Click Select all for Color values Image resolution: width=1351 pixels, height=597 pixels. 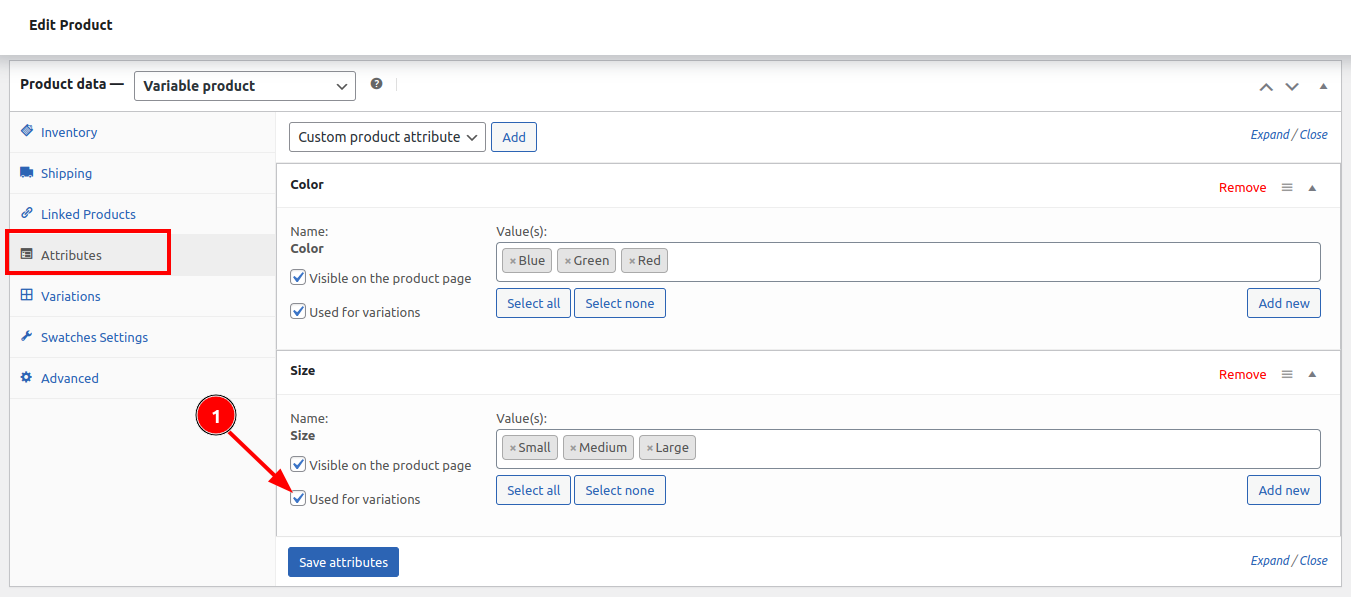pos(533,303)
